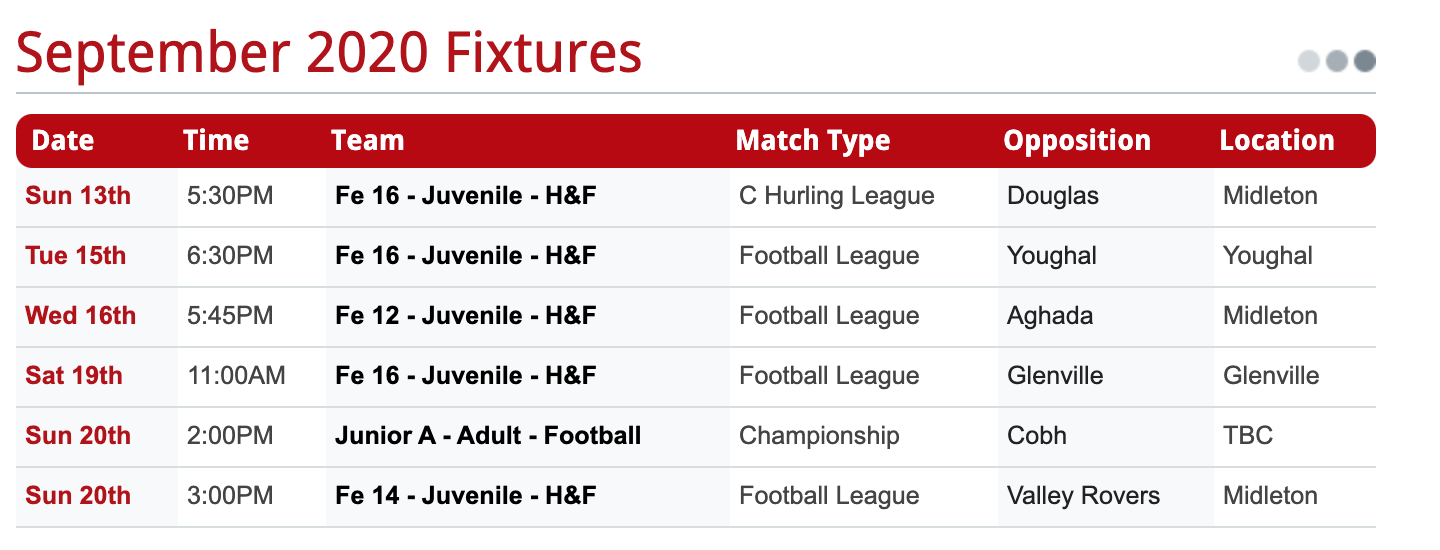The image size is (1440, 550).
Task: Click the C Hurling League match type
Action: 837,196
